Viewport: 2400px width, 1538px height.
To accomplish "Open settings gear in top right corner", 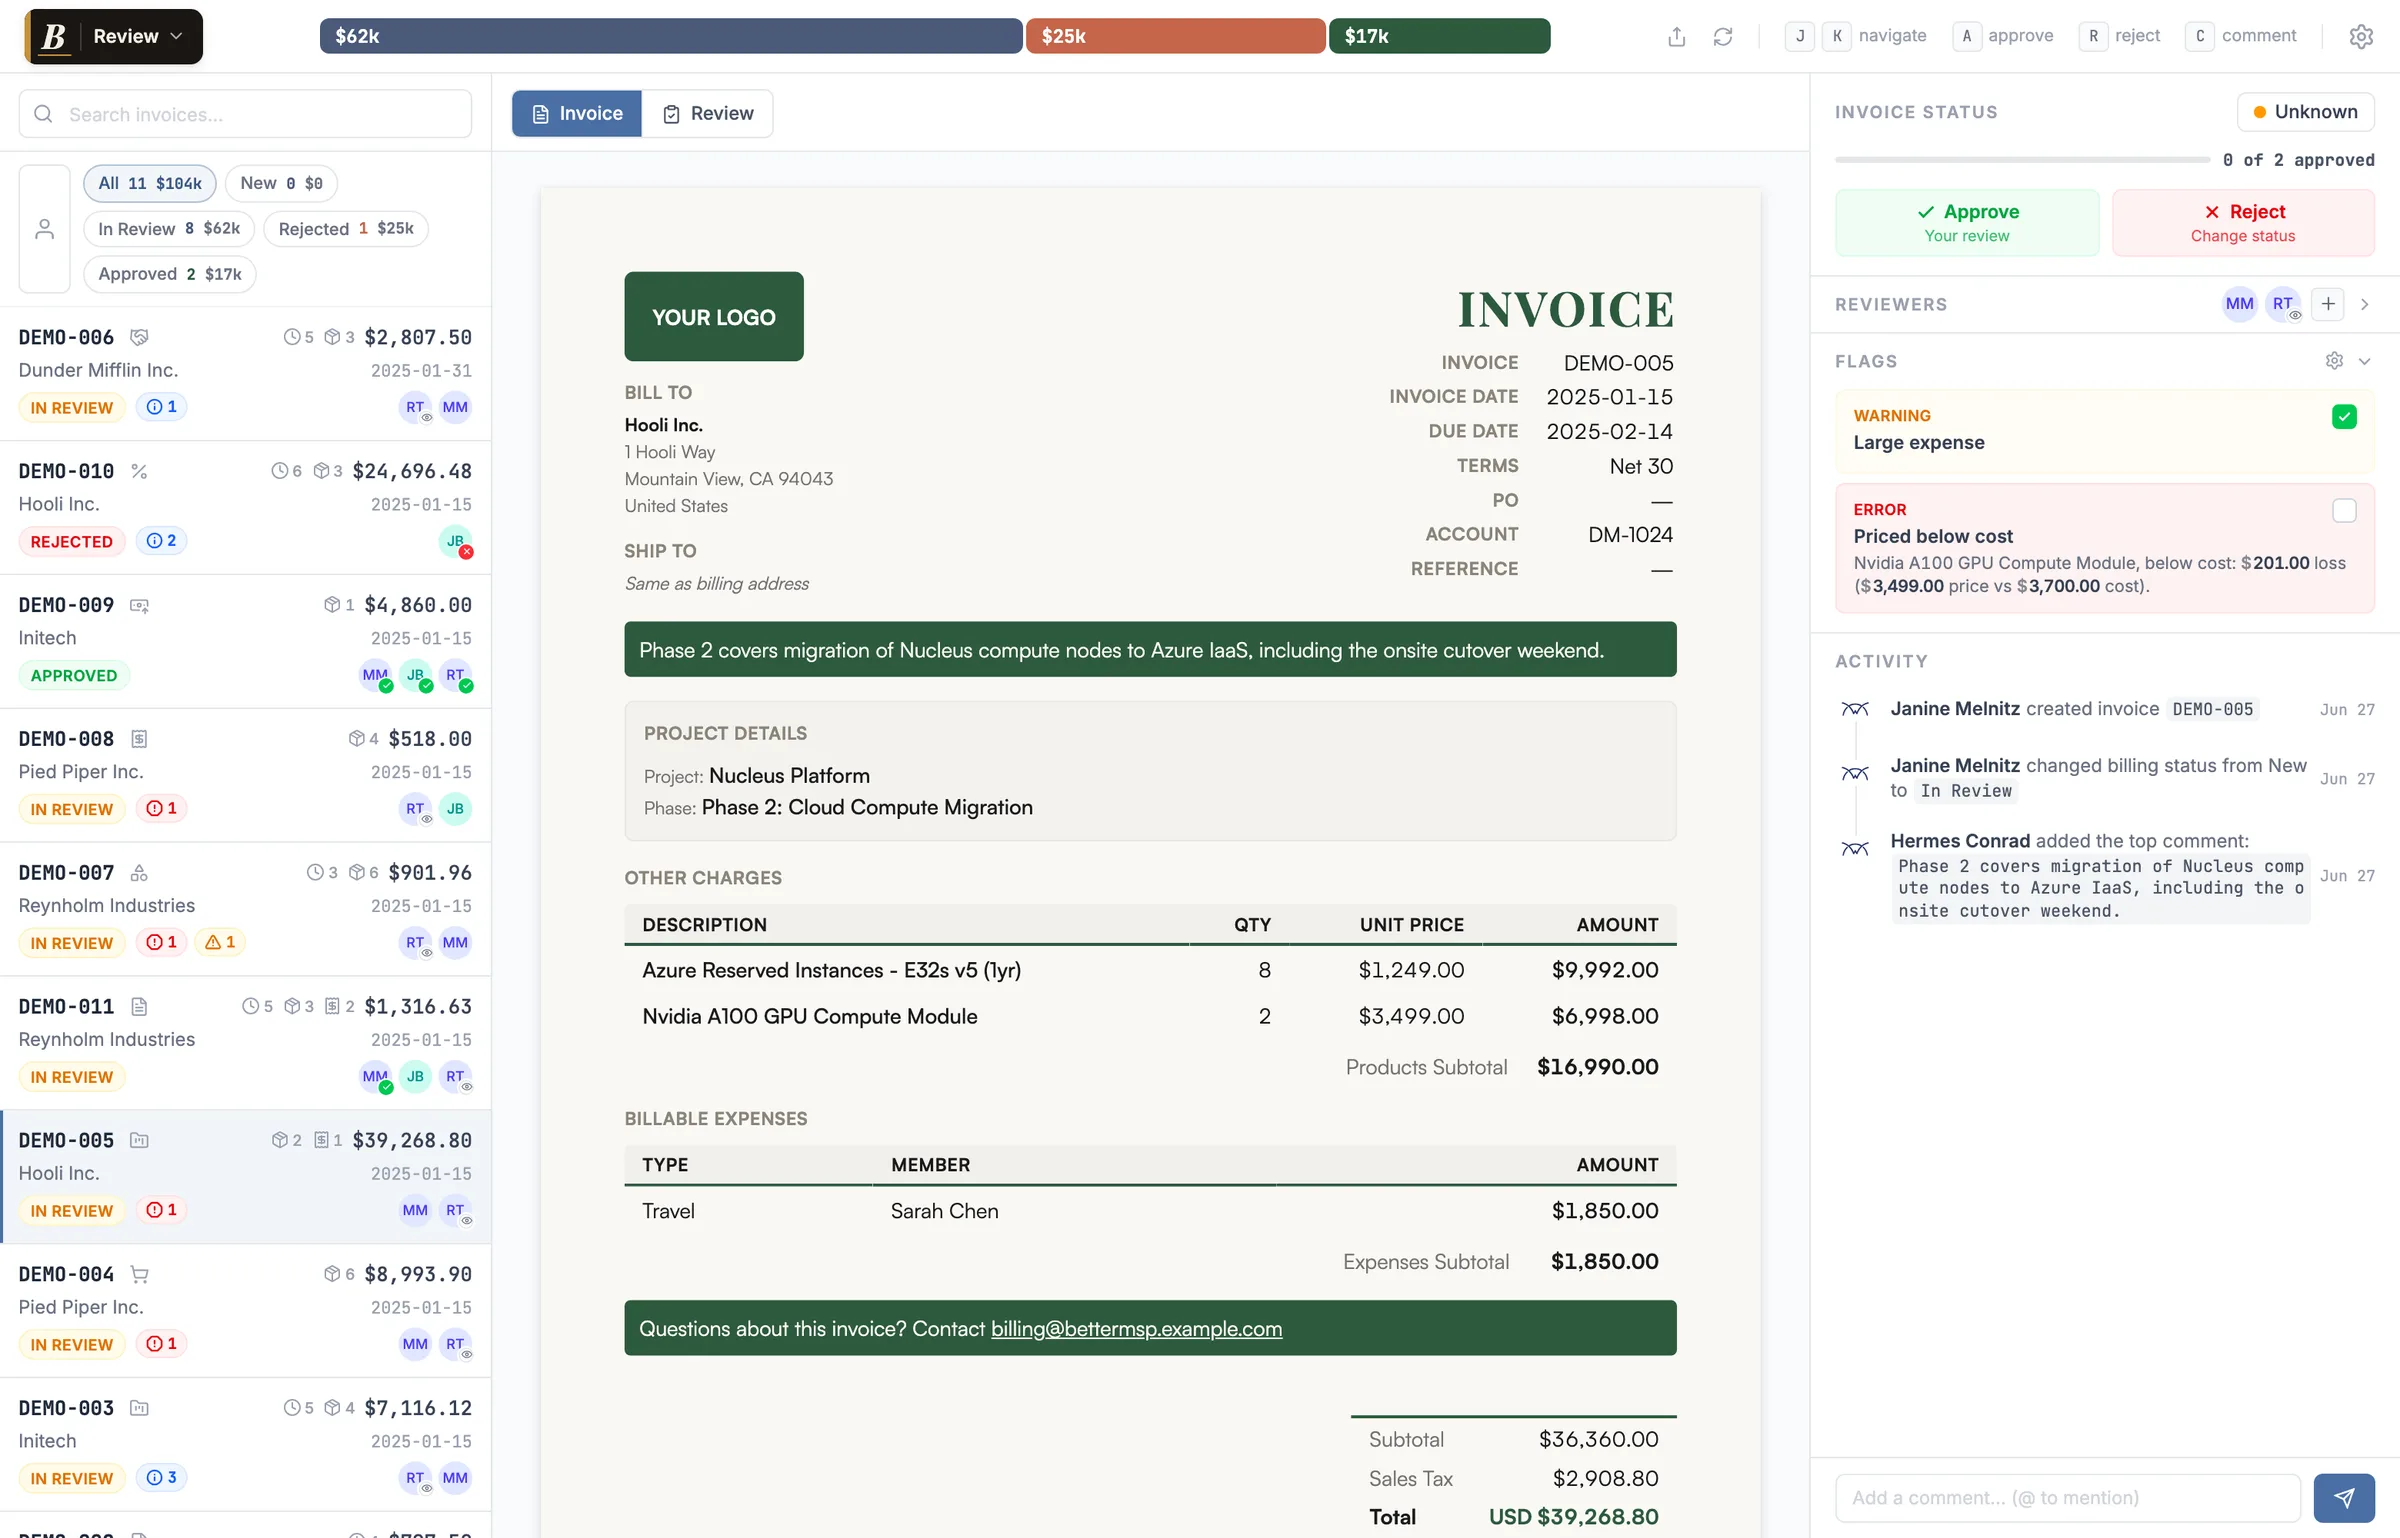I will [2361, 37].
